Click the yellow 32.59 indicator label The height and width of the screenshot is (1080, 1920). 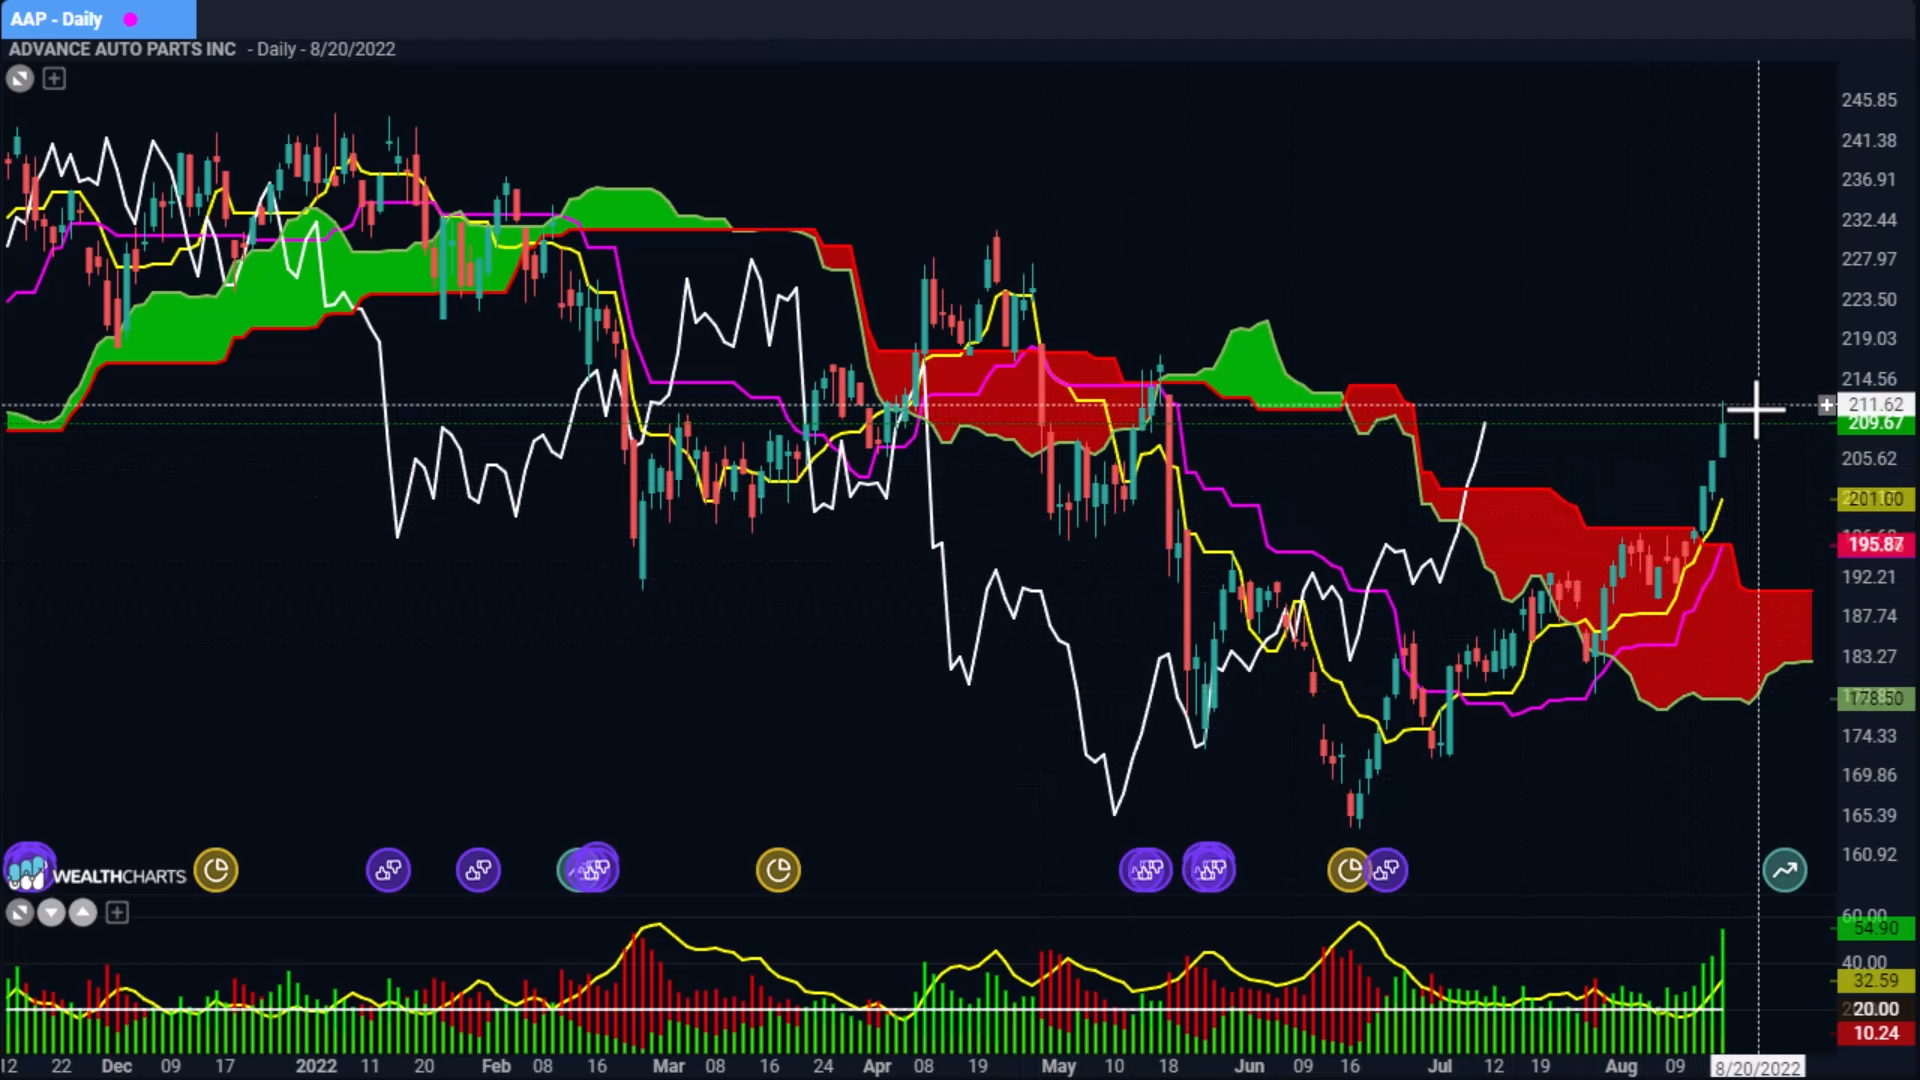click(x=1876, y=981)
